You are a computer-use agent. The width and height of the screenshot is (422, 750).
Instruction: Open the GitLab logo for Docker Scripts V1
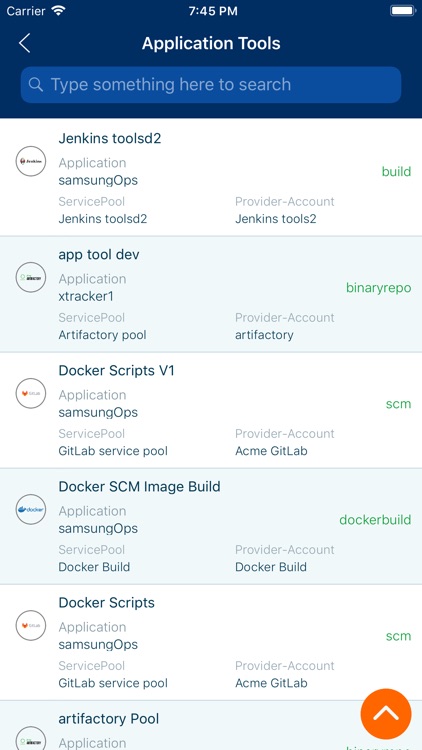[x=31, y=393]
